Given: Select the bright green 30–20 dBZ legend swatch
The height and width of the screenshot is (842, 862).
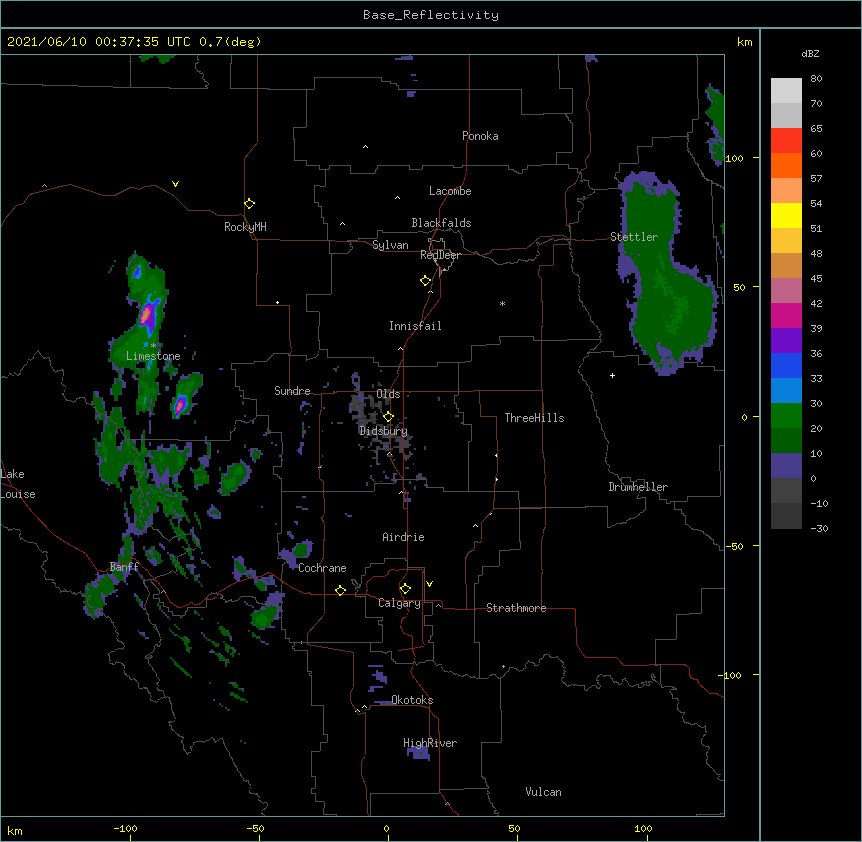Looking at the screenshot, I should [x=786, y=416].
